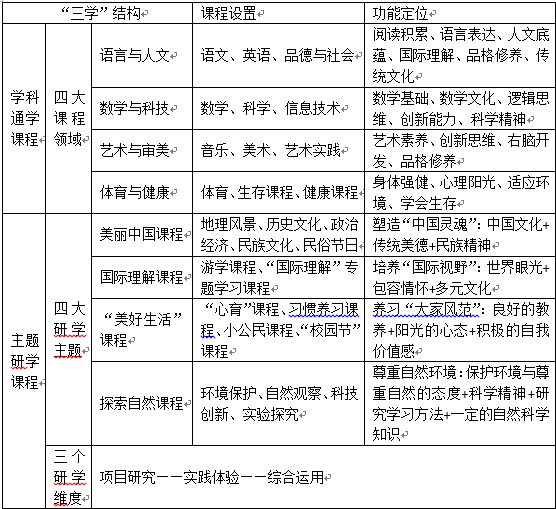Click the 功能定位 column header
The height and width of the screenshot is (509, 556).
pyautogui.click(x=460, y=13)
